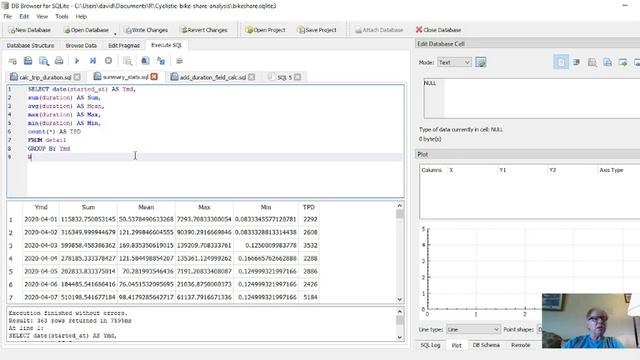Switch to Database Structure tab
The width and height of the screenshot is (640, 360).
[x=30, y=45]
